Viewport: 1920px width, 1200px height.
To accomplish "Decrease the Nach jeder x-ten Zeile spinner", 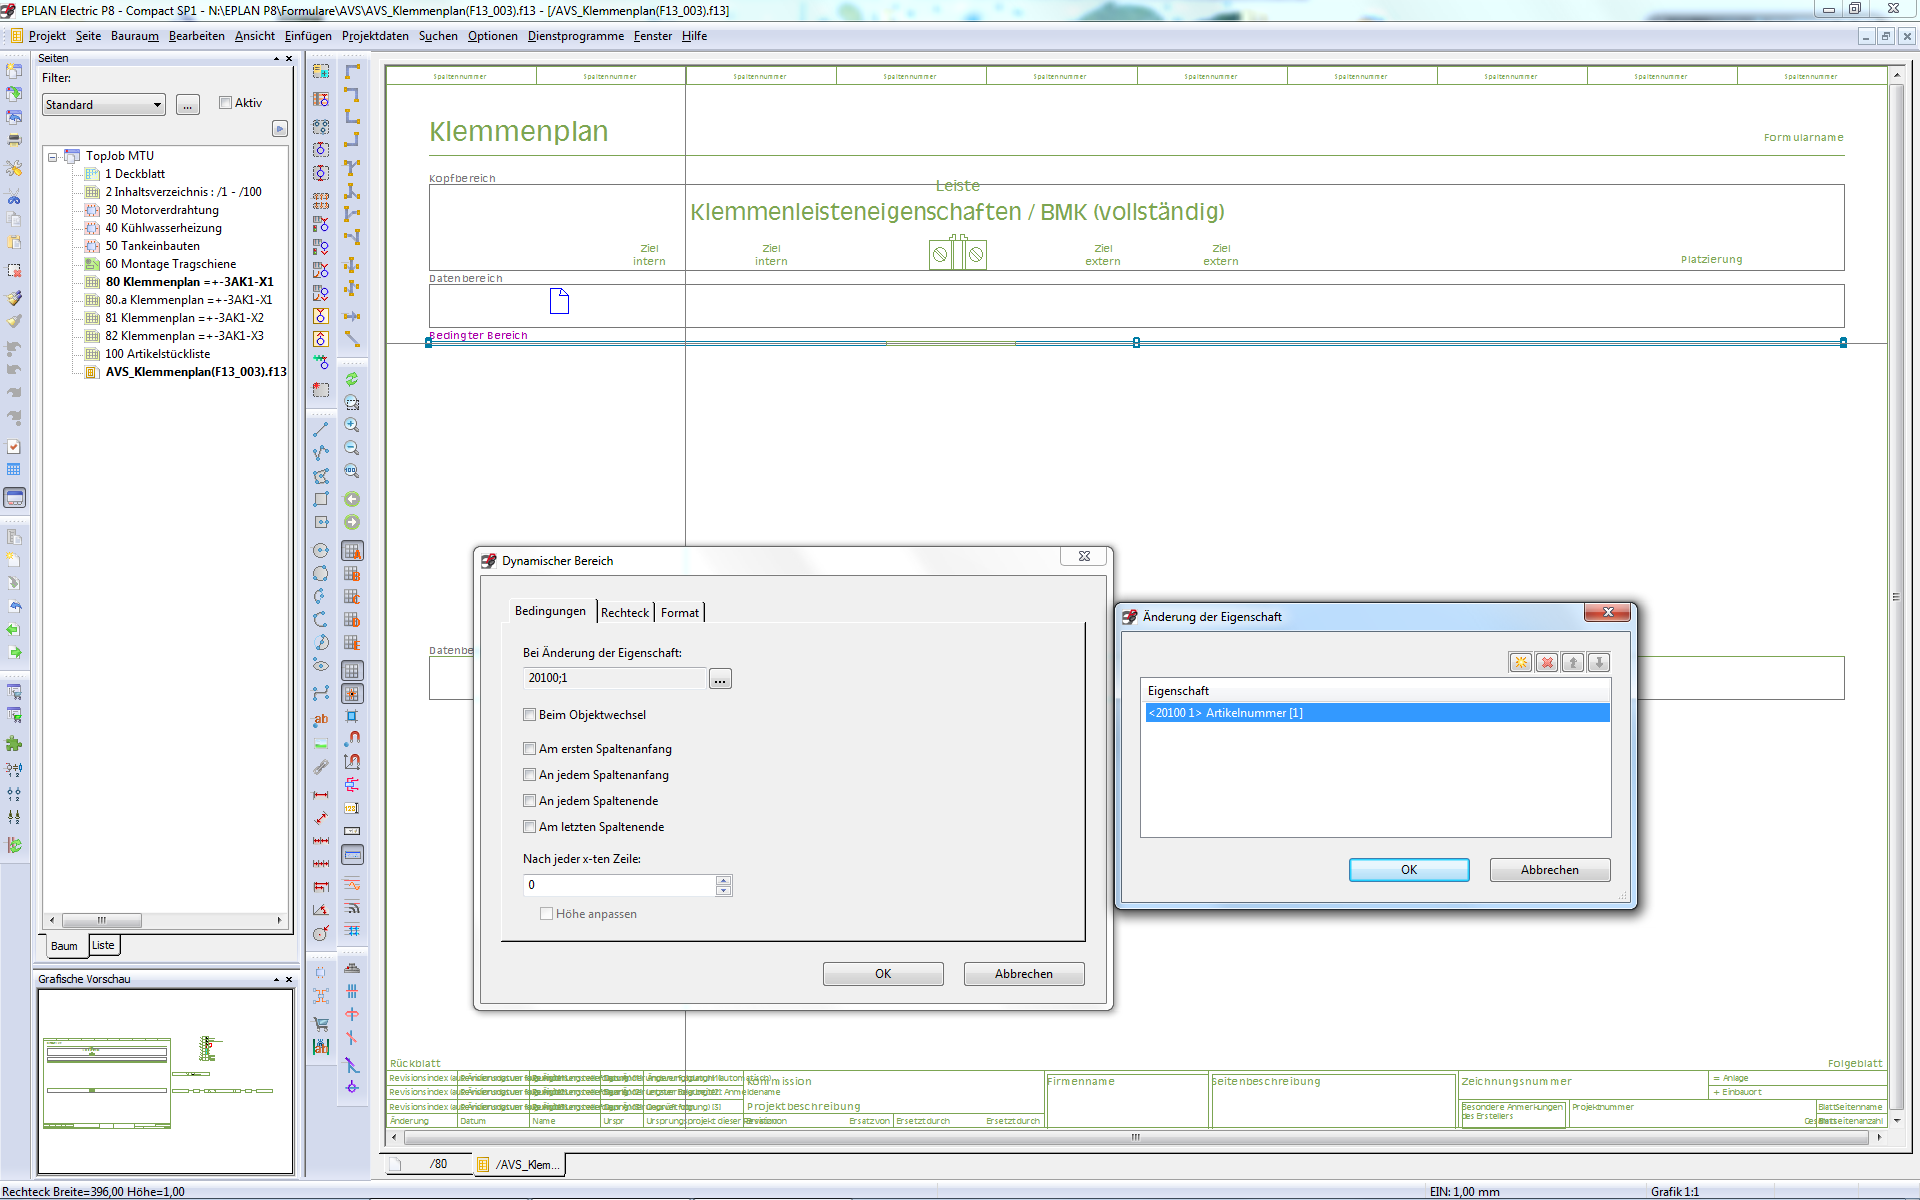I will pos(724,890).
